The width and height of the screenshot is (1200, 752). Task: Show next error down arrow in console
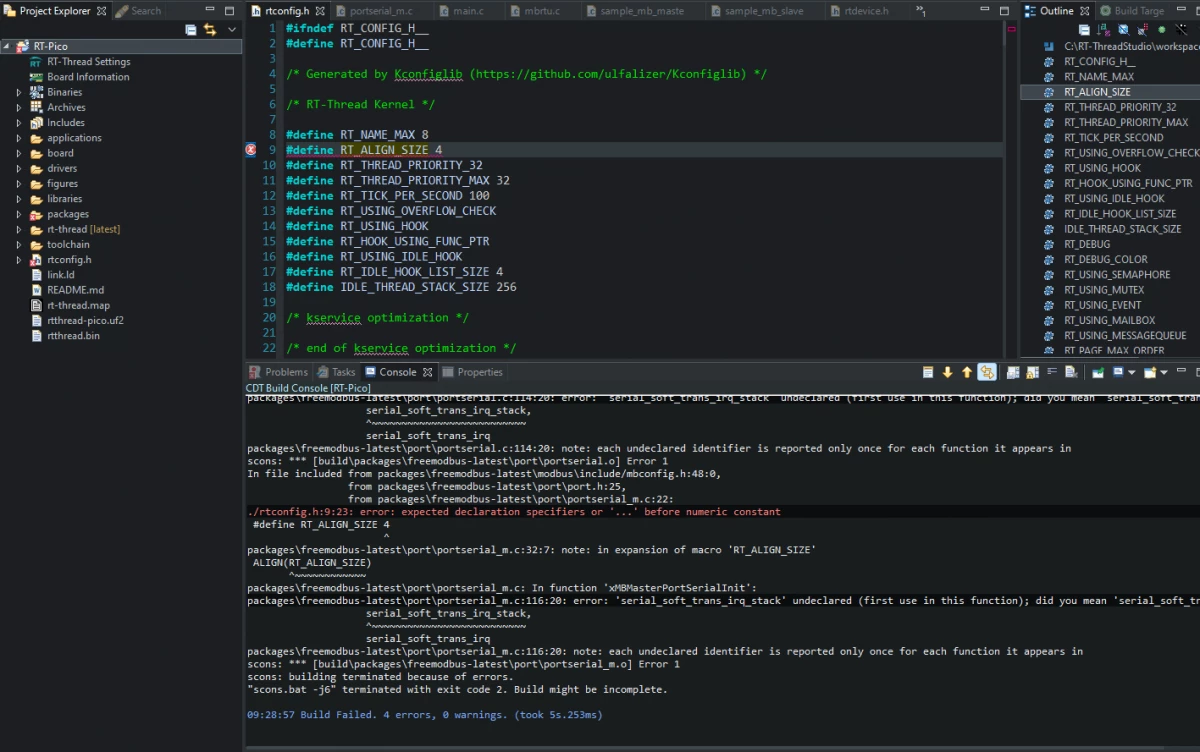click(947, 372)
